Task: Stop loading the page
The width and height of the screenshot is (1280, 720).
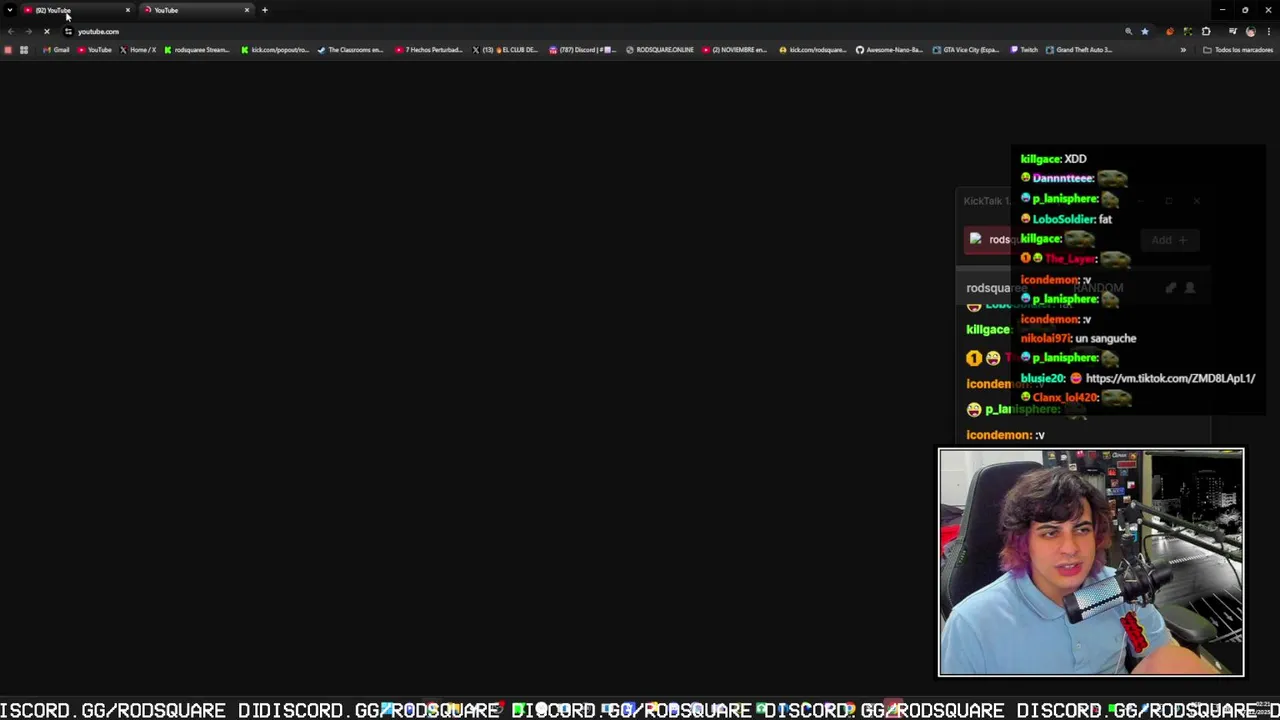Action: [46, 31]
